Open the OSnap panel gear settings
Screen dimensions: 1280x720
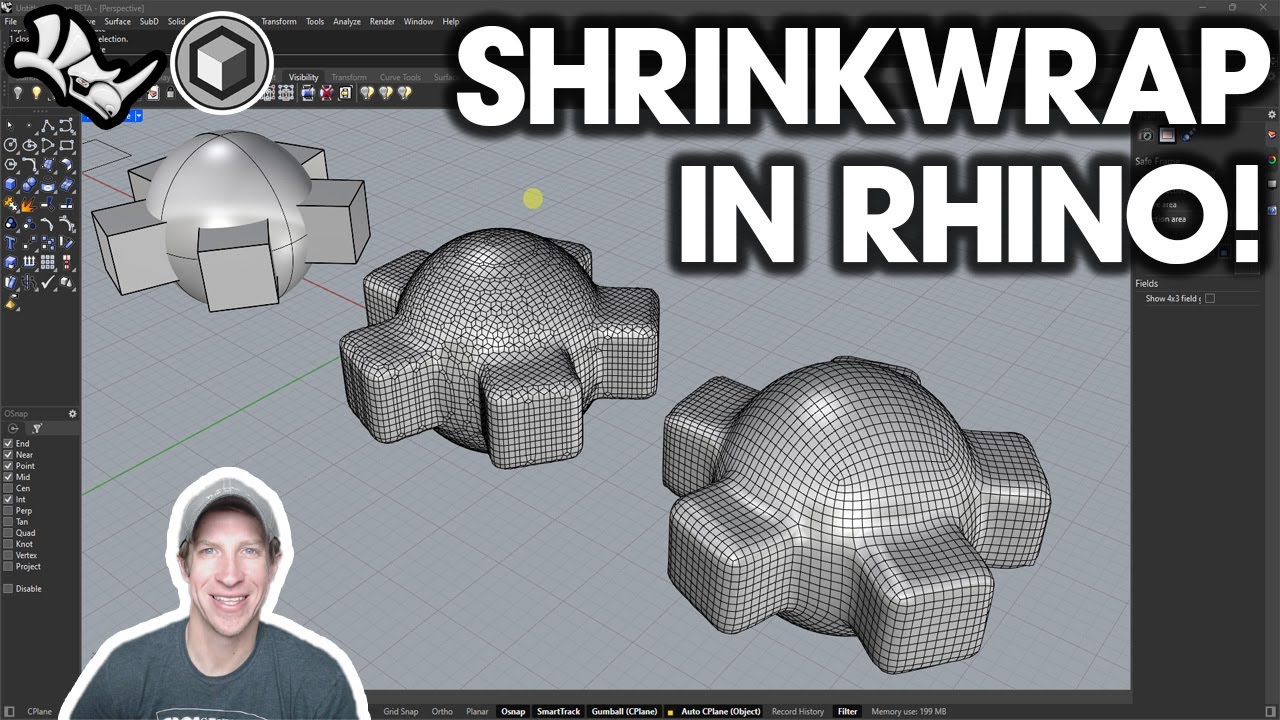tap(72, 413)
